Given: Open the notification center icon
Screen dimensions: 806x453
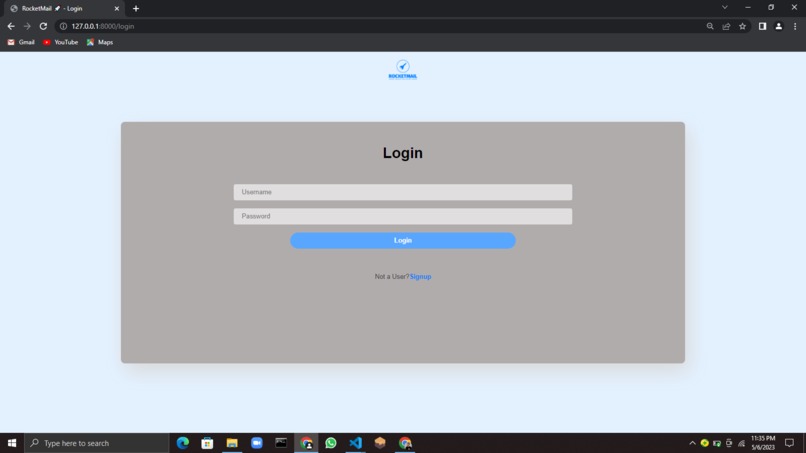Looking at the screenshot, I should [x=790, y=443].
